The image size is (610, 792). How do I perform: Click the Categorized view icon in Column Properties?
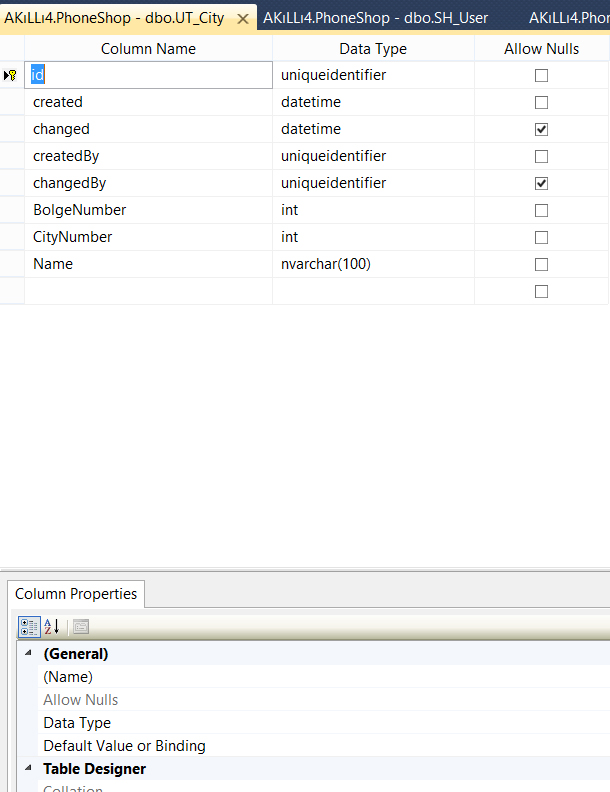tap(29, 627)
